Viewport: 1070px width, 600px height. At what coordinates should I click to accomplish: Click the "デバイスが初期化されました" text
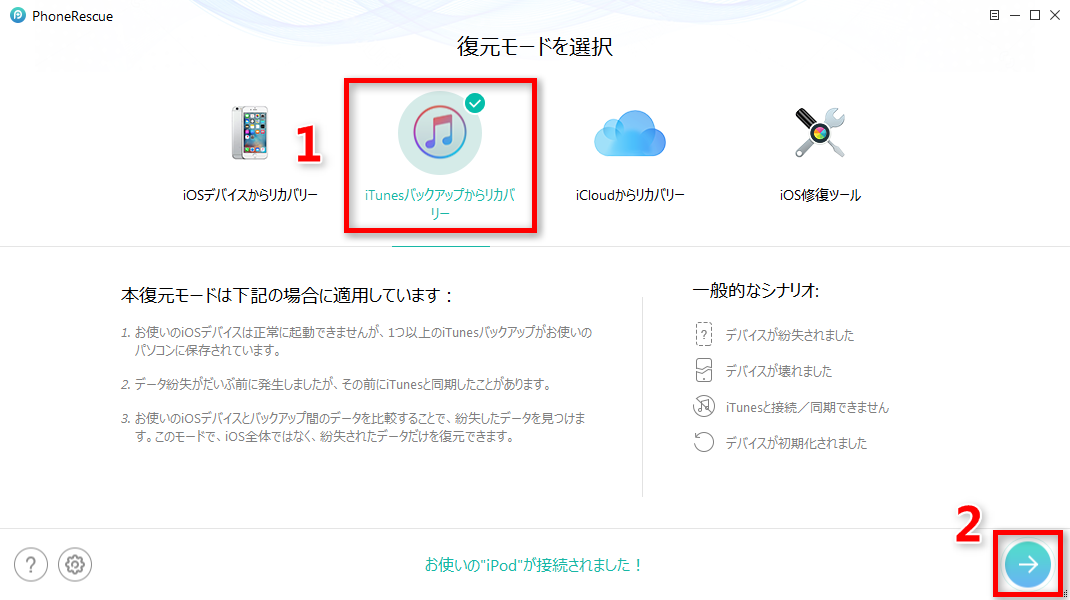796,444
